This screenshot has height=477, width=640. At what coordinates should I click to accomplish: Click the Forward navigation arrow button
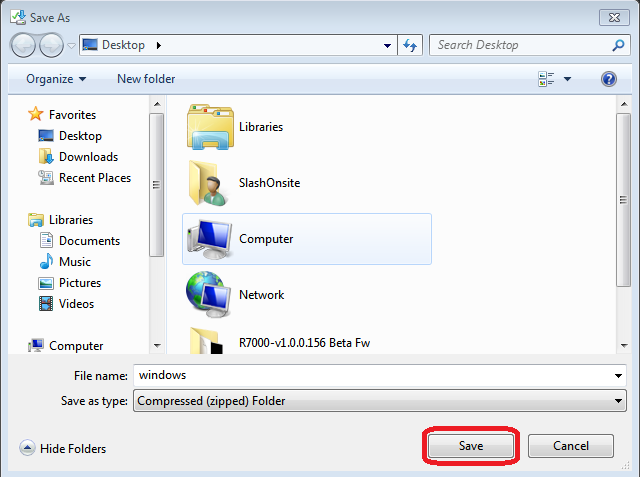[51, 45]
